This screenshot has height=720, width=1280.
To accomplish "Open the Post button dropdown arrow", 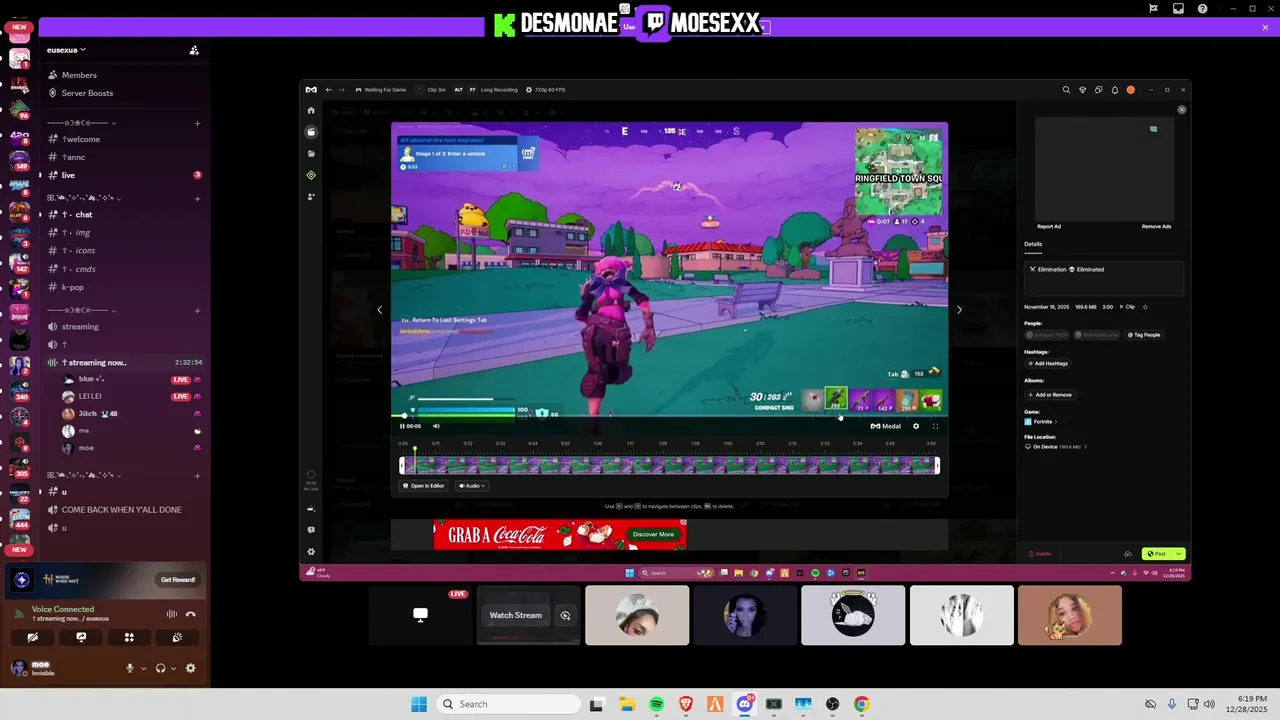I will 1179,554.
